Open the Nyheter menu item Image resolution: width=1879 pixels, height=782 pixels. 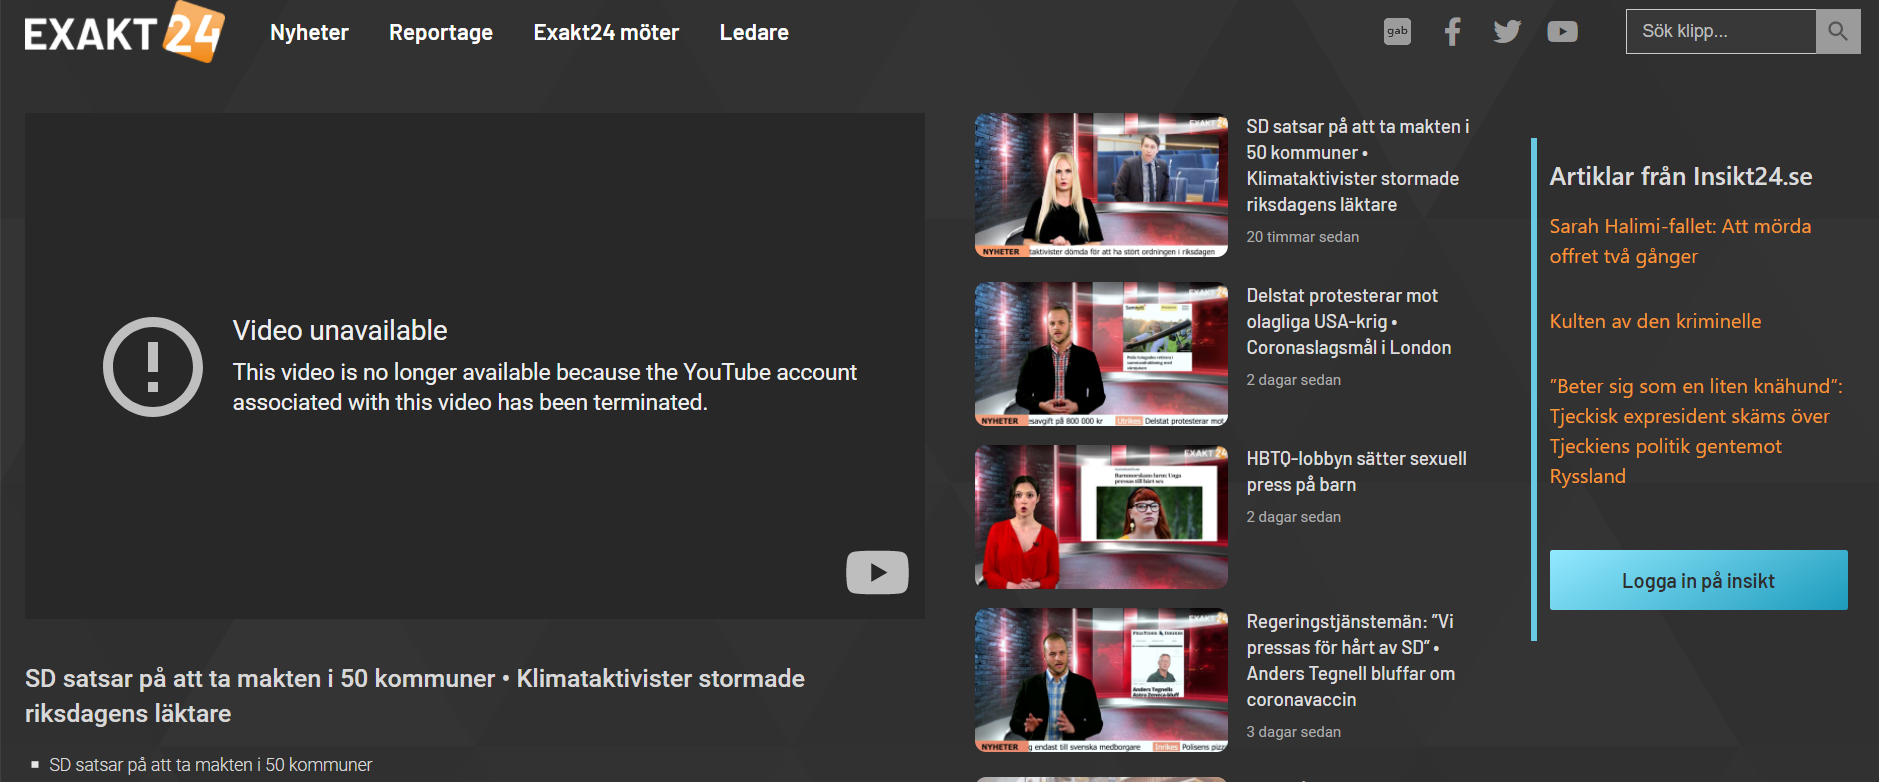point(309,33)
